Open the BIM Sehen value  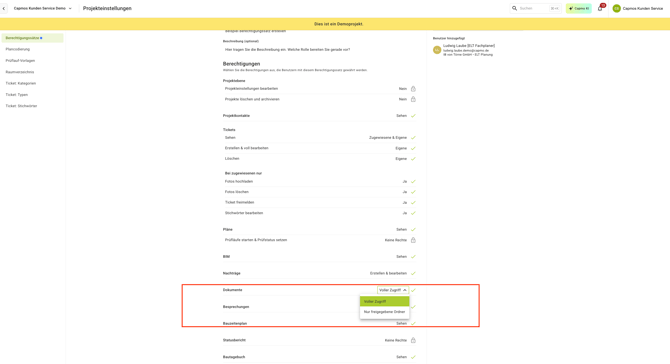pos(401,257)
